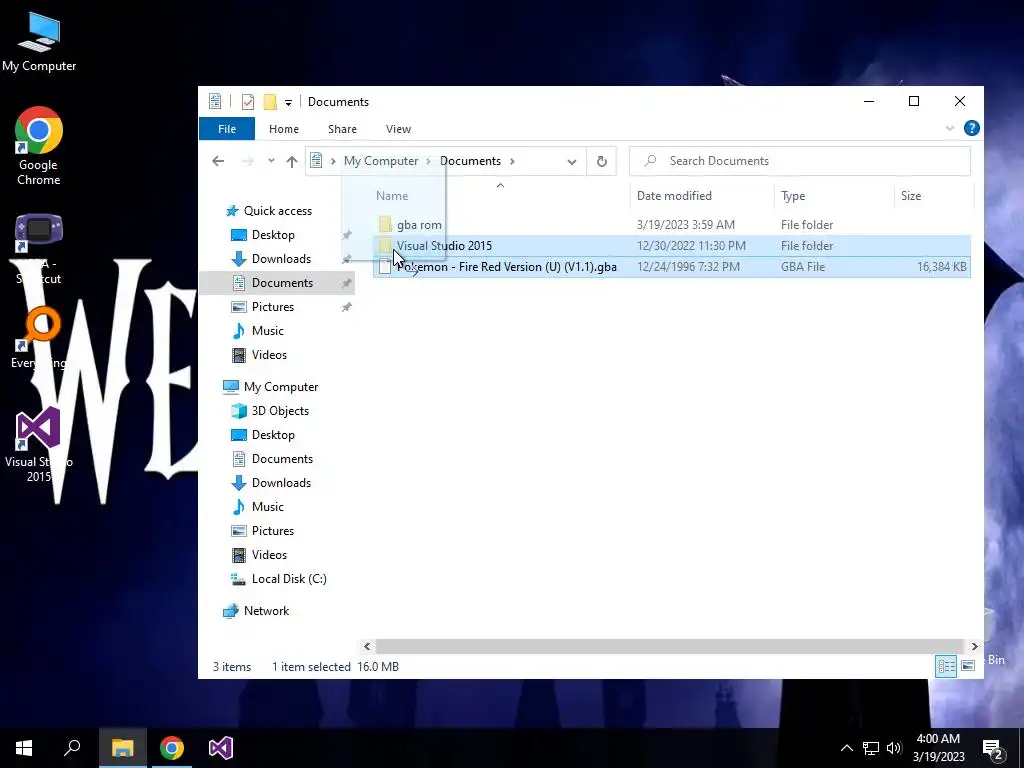This screenshot has width=1024, height=768.
Task: Open the My Computer desktop icon
Action: pos(39,42)
